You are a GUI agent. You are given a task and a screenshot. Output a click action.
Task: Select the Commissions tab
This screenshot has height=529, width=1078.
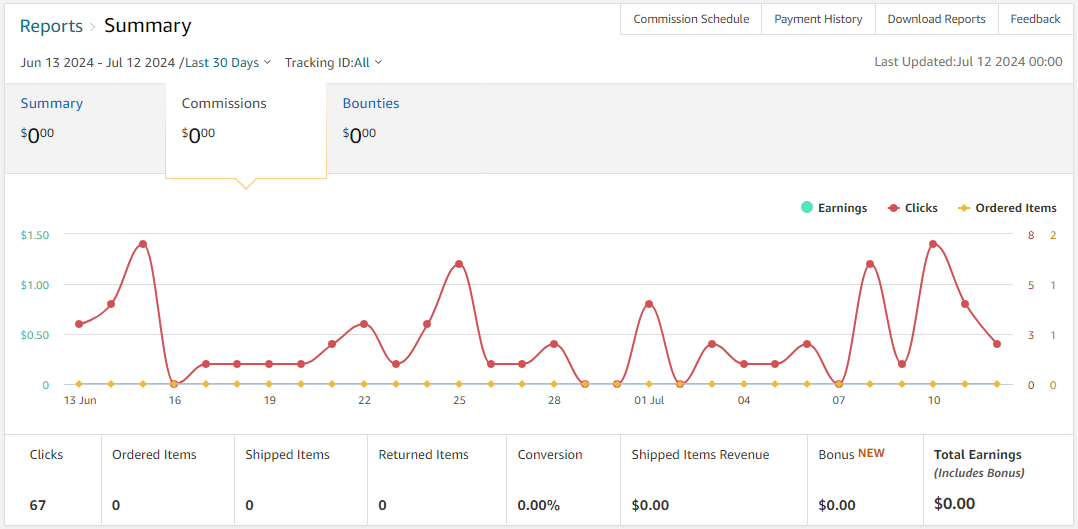coord(224,103)
